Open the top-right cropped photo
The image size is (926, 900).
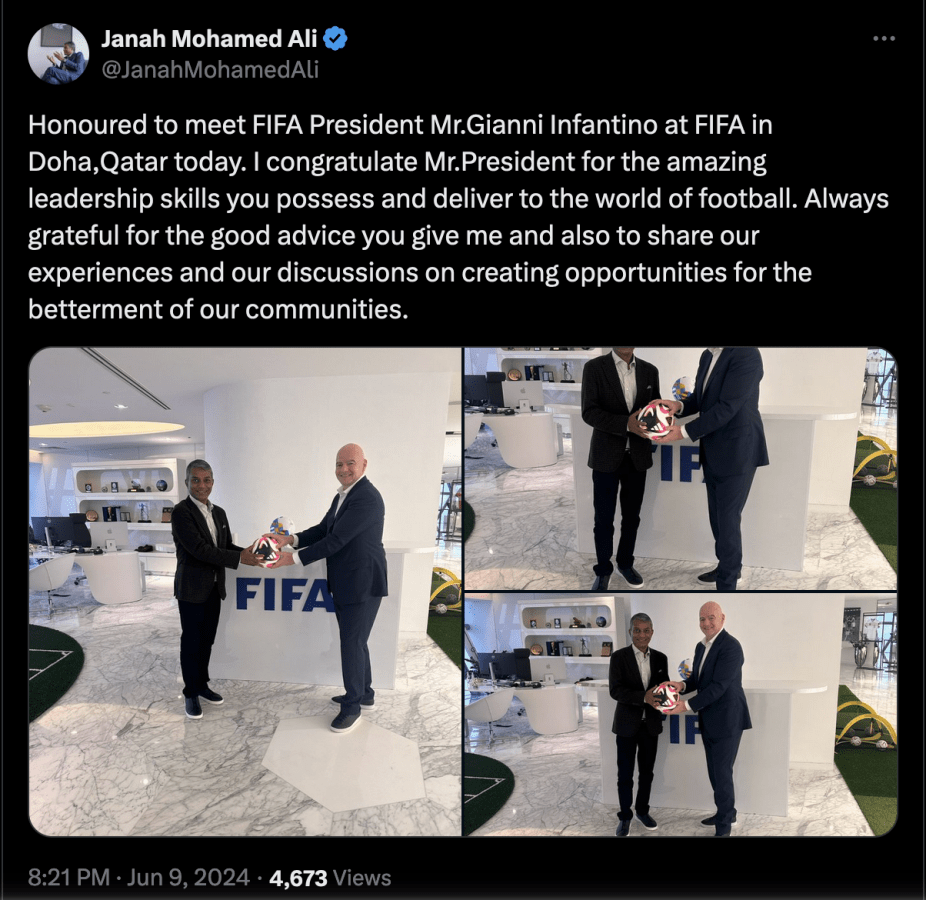coord(680,468)
